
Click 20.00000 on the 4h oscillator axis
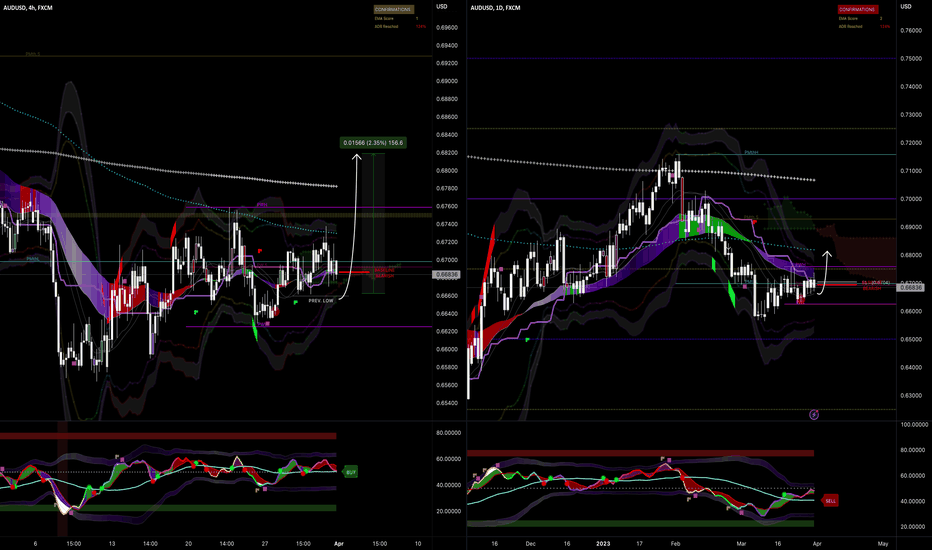448,511
